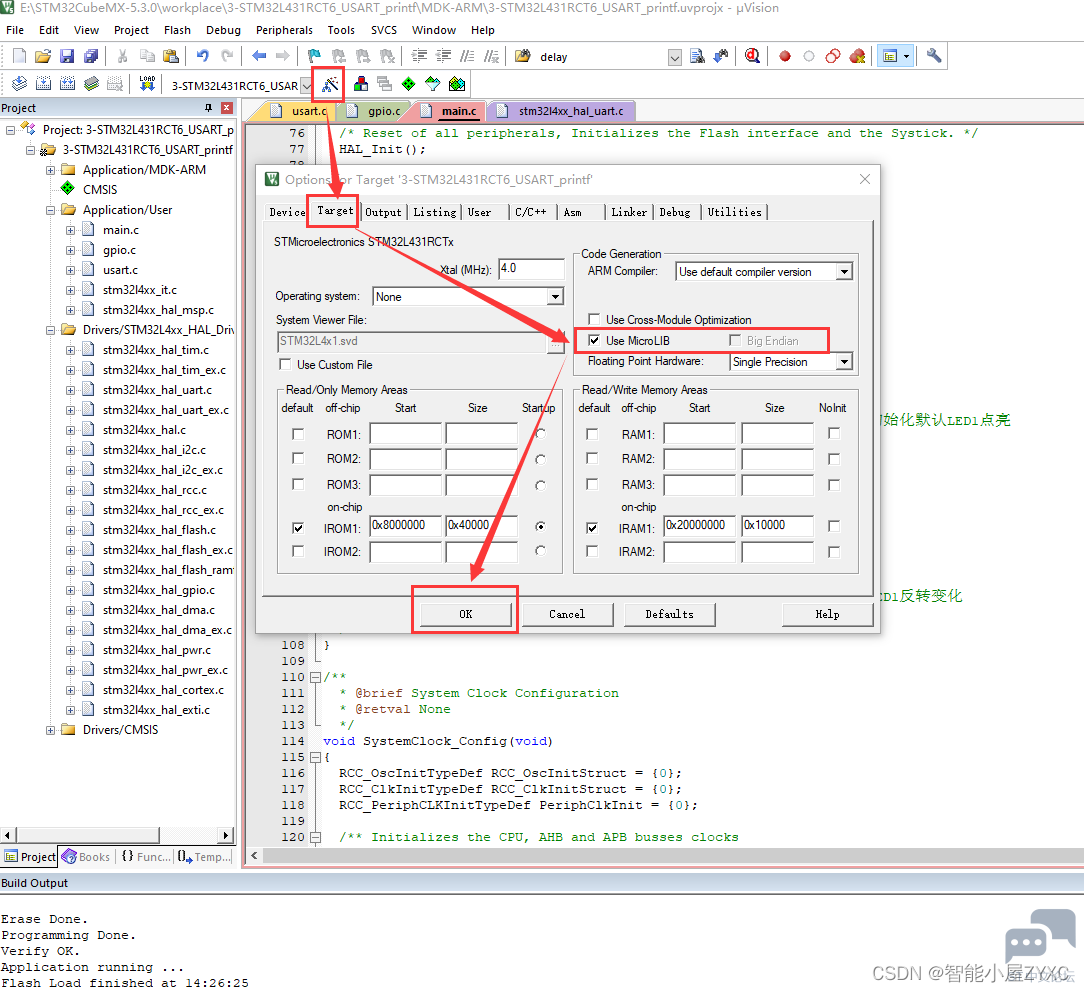Undo the last edit
This screenshot has height=992, width=1084.
pos(203,56)
